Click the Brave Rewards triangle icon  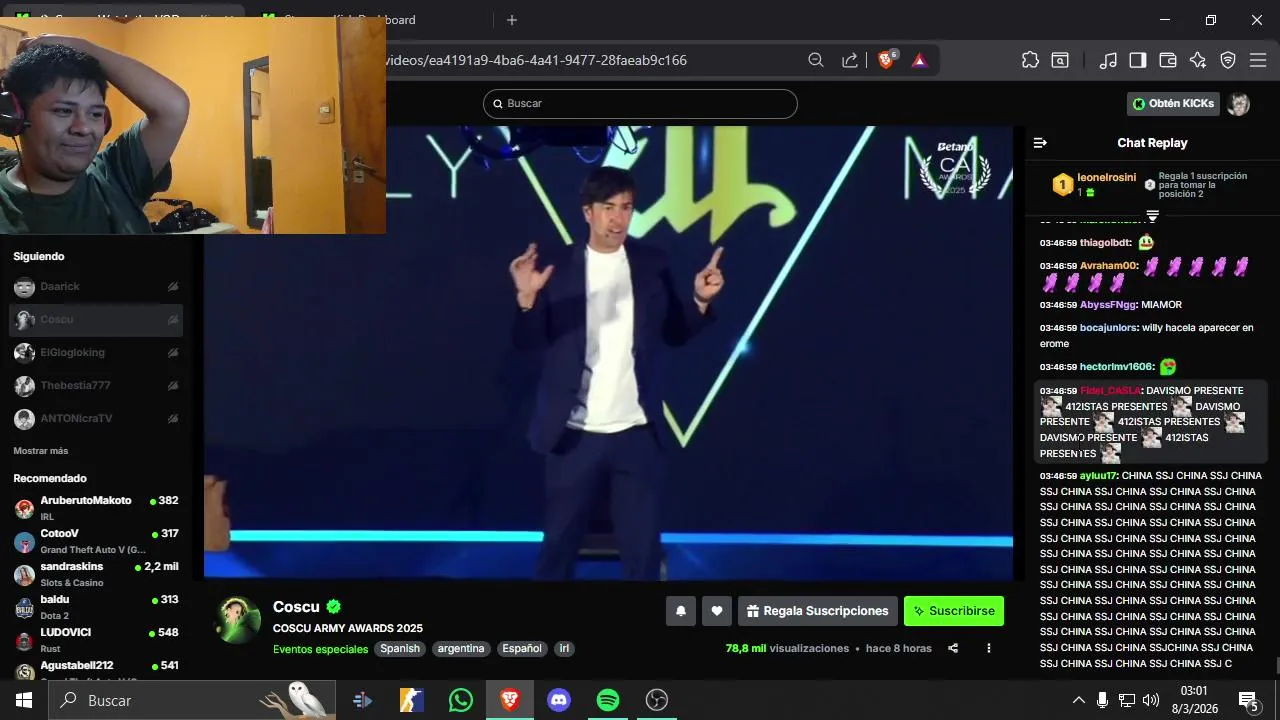pos(919,60)
